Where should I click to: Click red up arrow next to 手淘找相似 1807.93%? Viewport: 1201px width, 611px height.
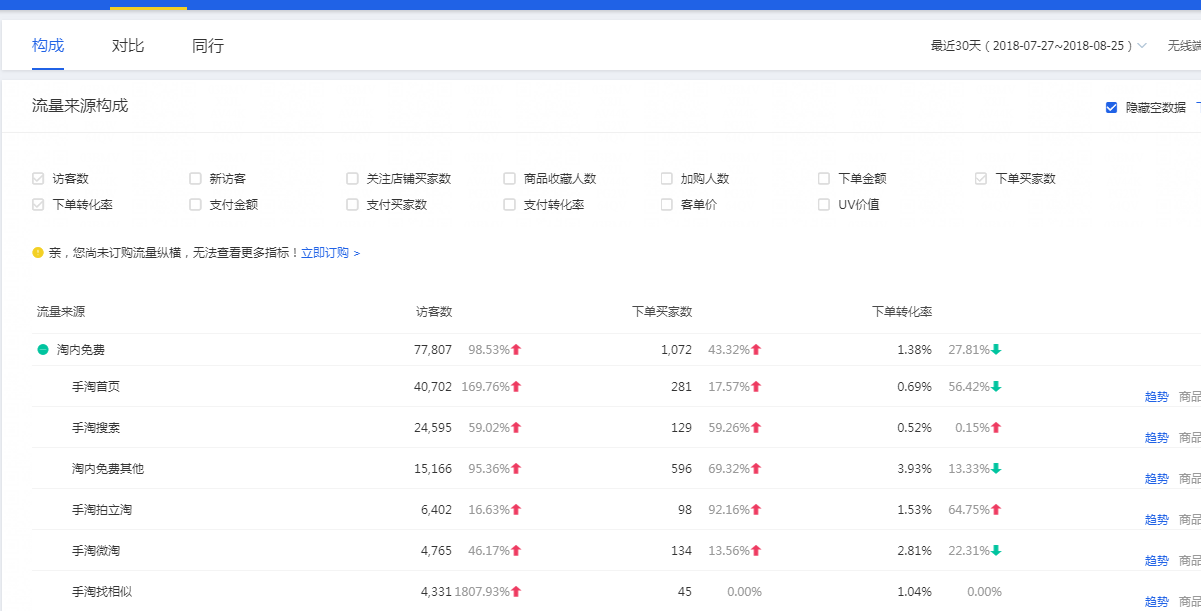coord(516,592)
